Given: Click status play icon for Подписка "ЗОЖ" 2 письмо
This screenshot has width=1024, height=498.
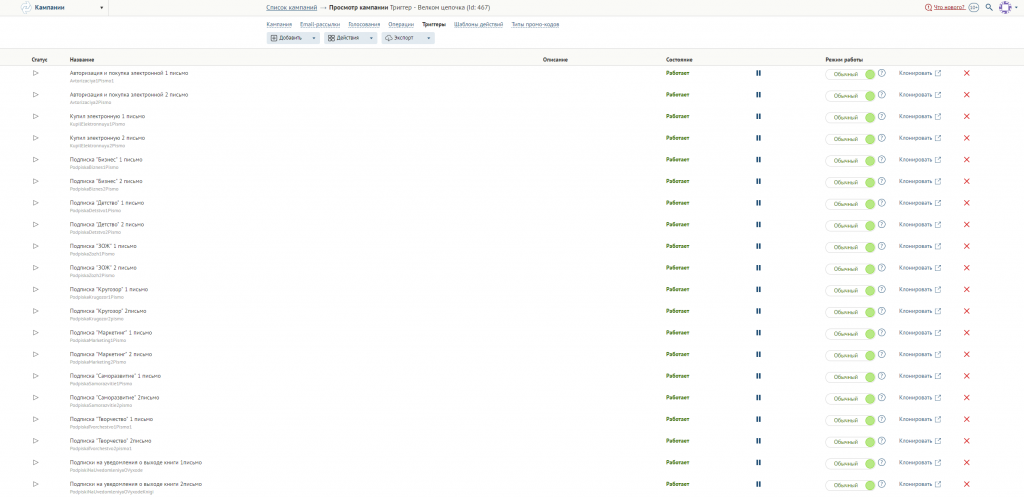Looking at the screenshot, I should click(35, 268).
